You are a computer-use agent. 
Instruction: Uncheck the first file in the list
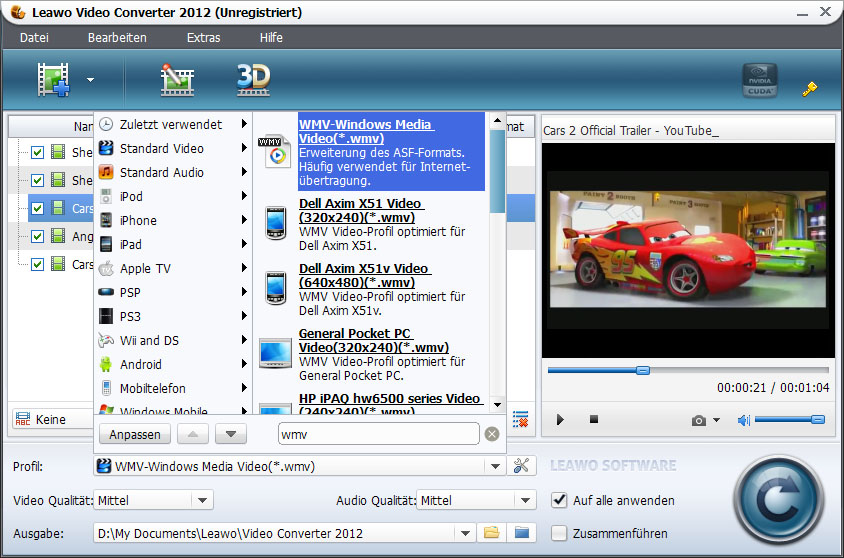[37, 153]
